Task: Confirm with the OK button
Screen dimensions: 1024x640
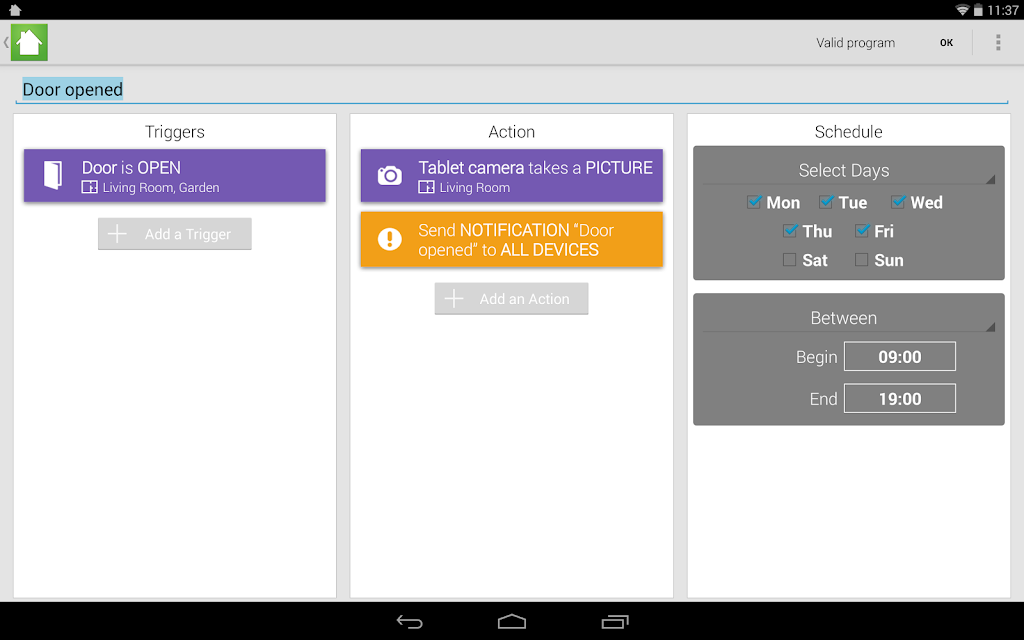Action: (x=946, y=42)
